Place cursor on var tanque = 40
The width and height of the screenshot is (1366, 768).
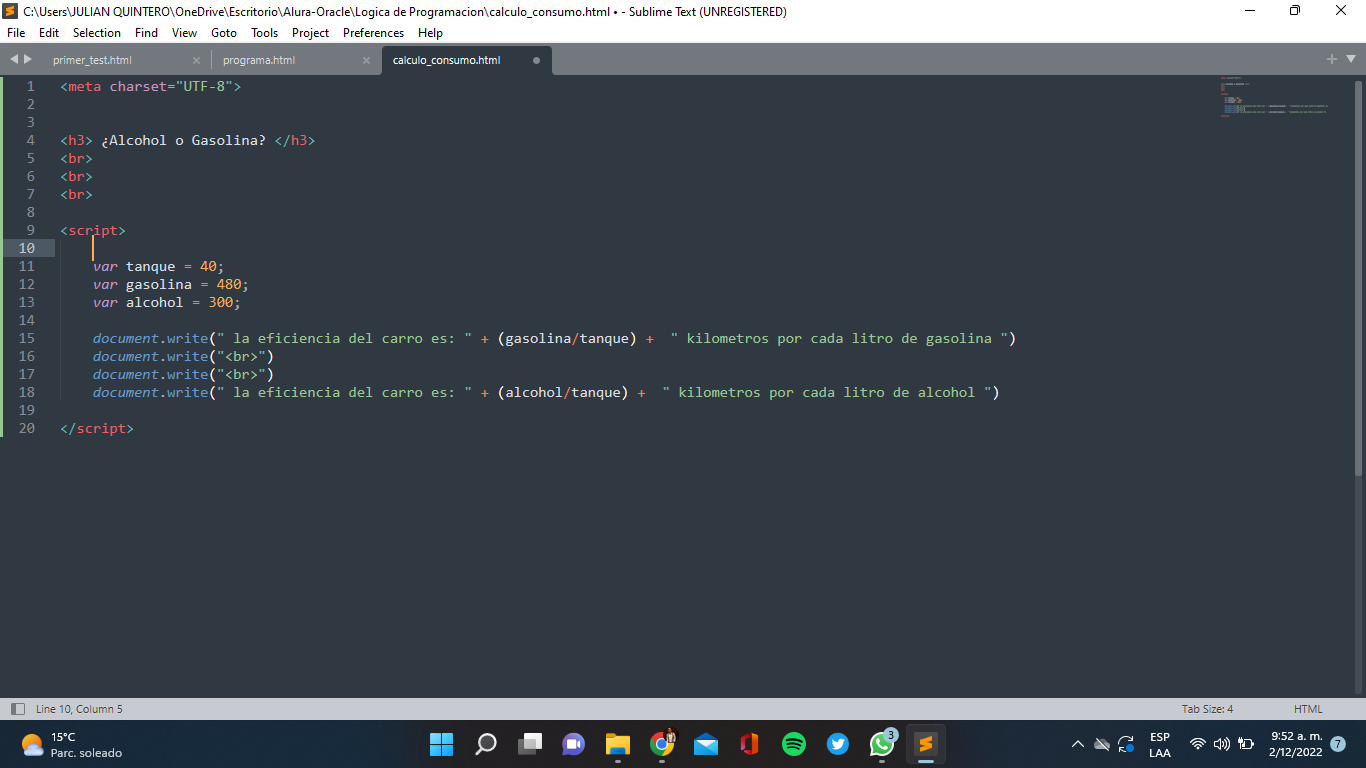(x=159, y=266)
